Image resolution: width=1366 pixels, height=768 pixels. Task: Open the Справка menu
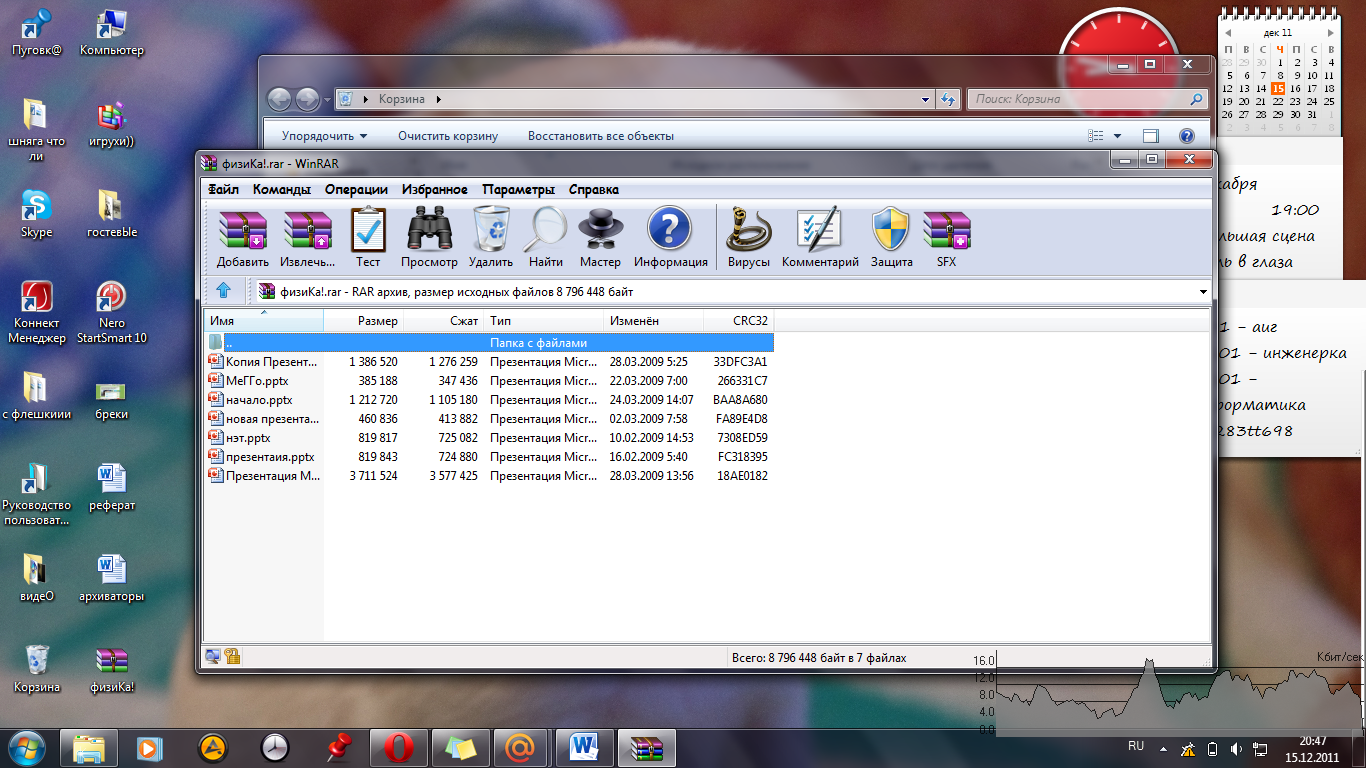[594, 189]
